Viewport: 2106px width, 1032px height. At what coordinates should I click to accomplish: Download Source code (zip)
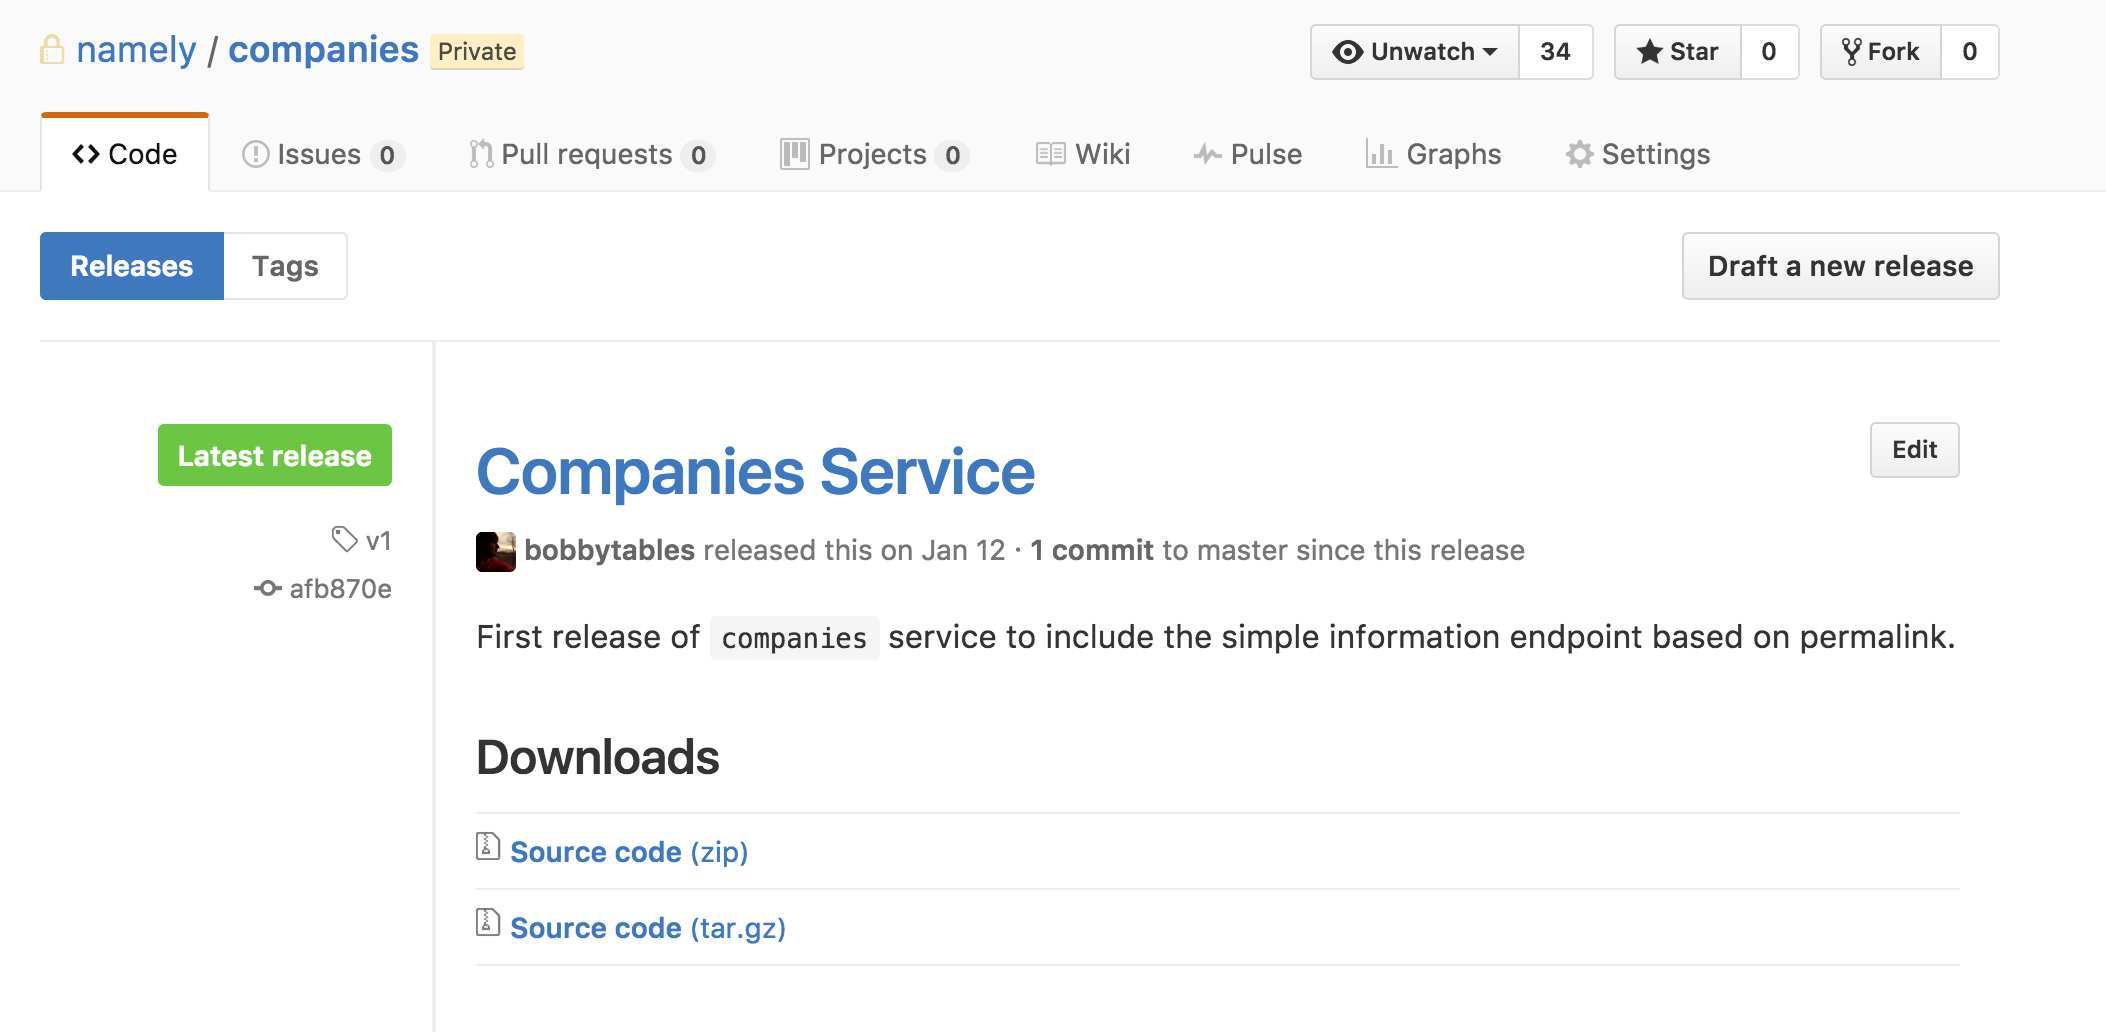pyautogui.click(x=630, y=852)
